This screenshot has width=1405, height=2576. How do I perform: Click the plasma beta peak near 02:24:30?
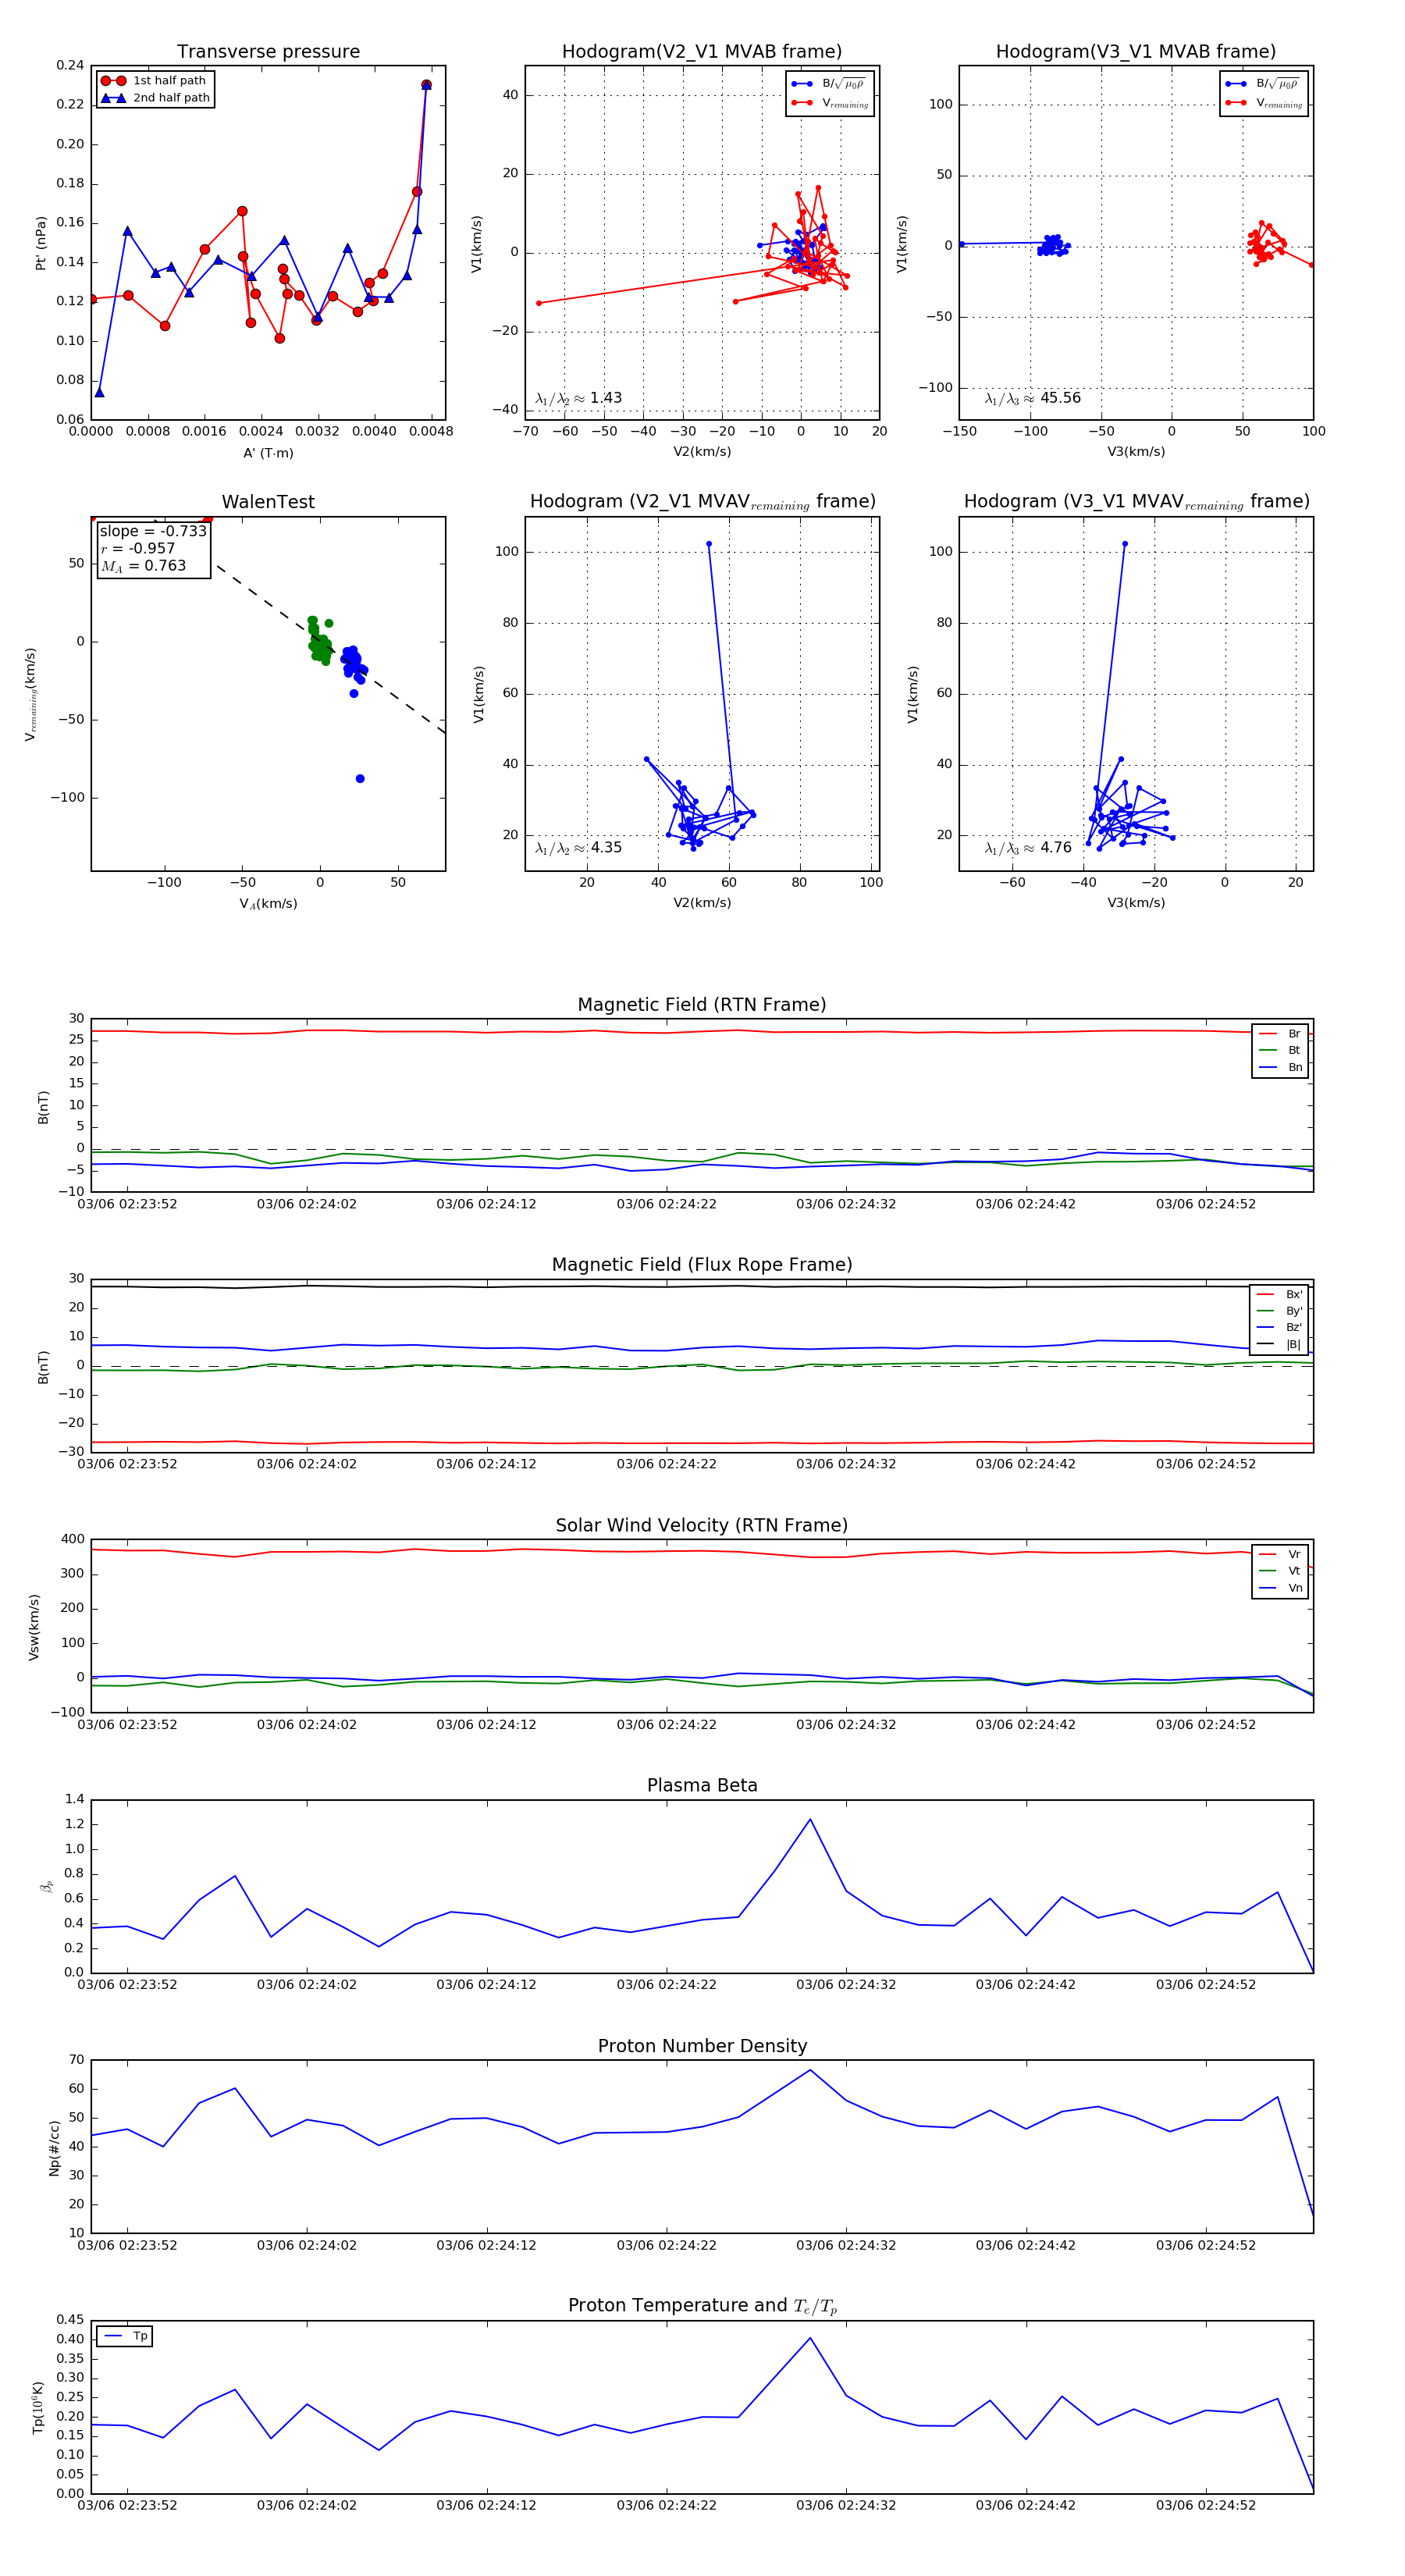click(810, 1819)
